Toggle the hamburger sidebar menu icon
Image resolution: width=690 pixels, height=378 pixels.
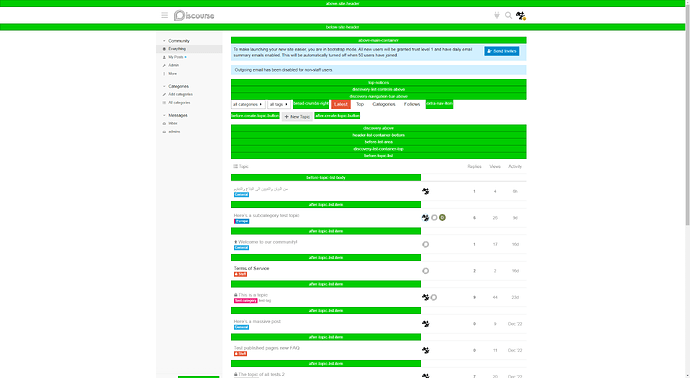(165, 15)
